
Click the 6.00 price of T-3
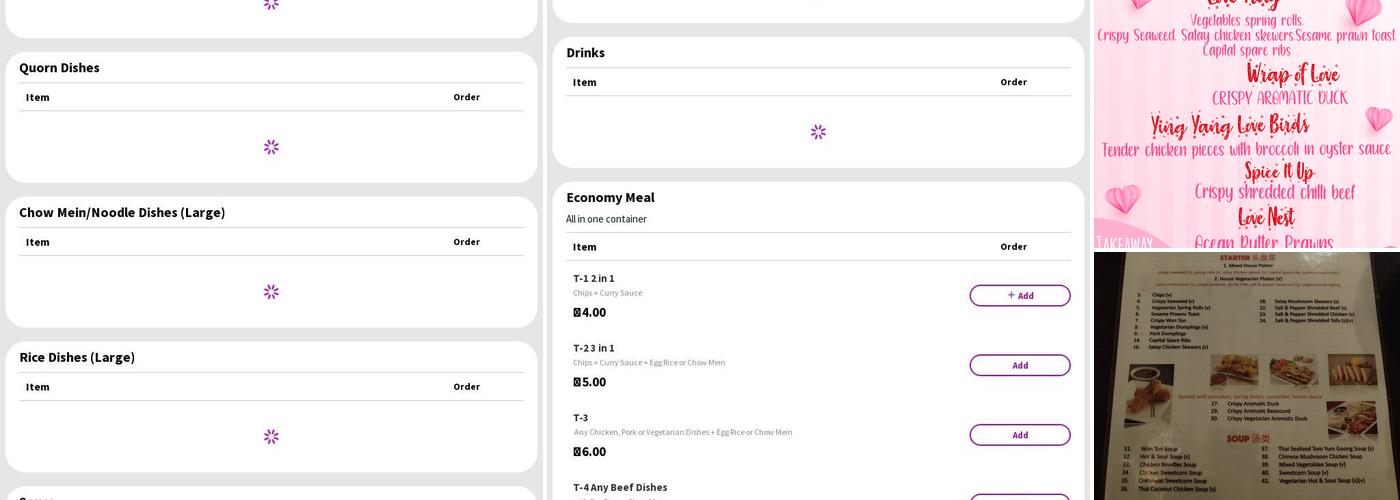(590, 452)
